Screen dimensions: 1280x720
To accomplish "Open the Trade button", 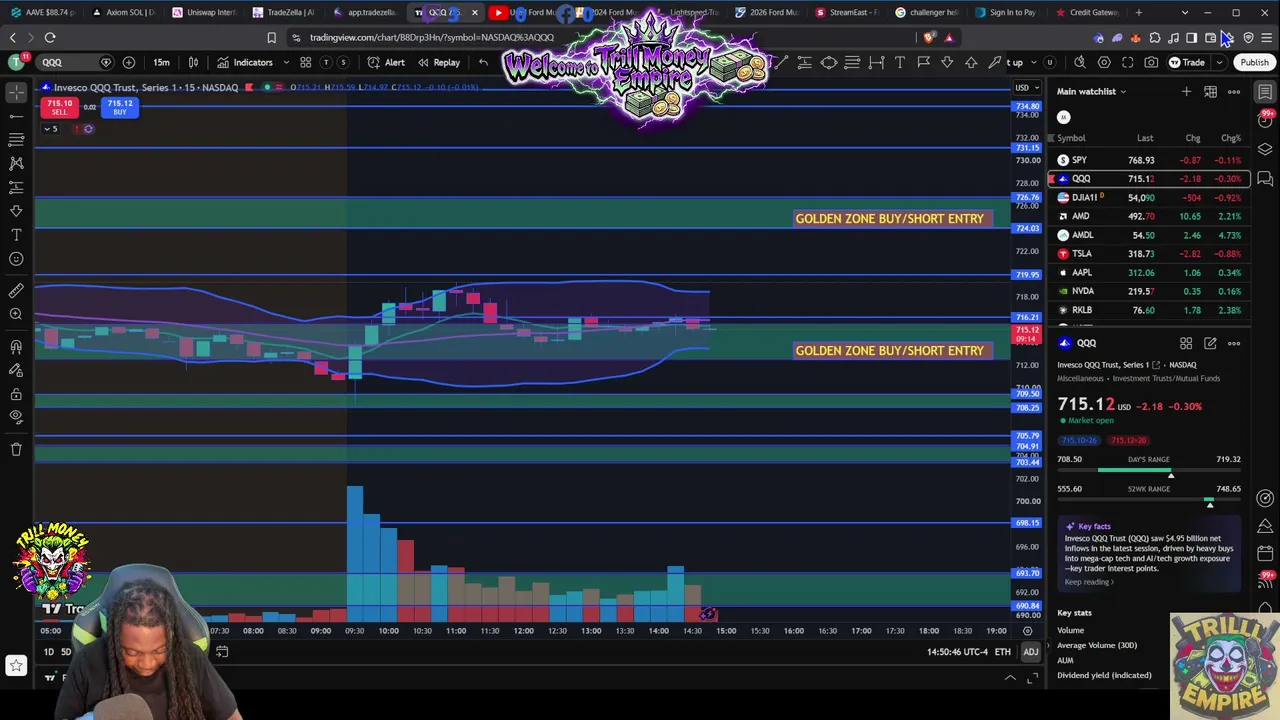I will 1187,62.
